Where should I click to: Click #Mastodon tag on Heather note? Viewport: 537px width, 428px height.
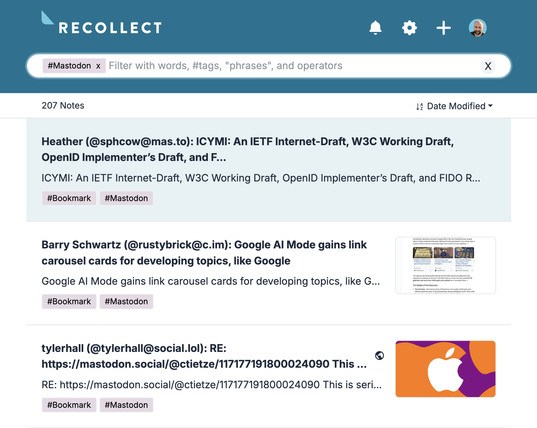click(126, 198)
